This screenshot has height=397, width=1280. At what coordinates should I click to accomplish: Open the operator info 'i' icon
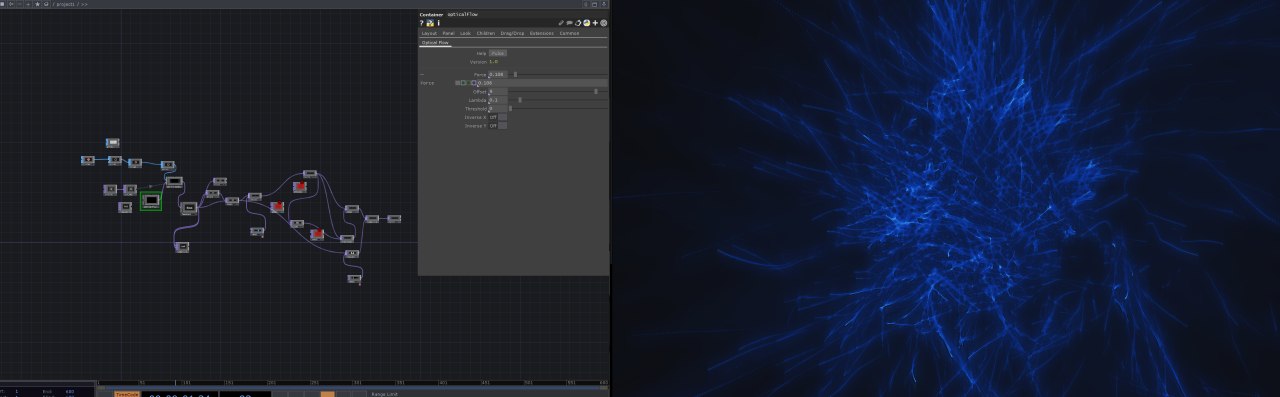(x=438, y=23)
